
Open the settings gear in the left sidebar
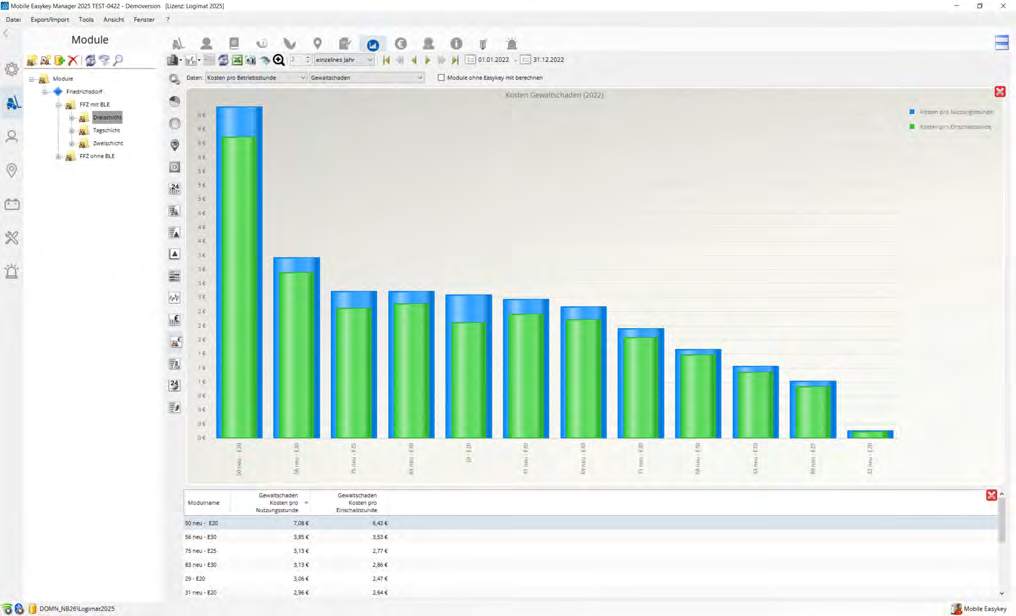(x=12, y=69)
